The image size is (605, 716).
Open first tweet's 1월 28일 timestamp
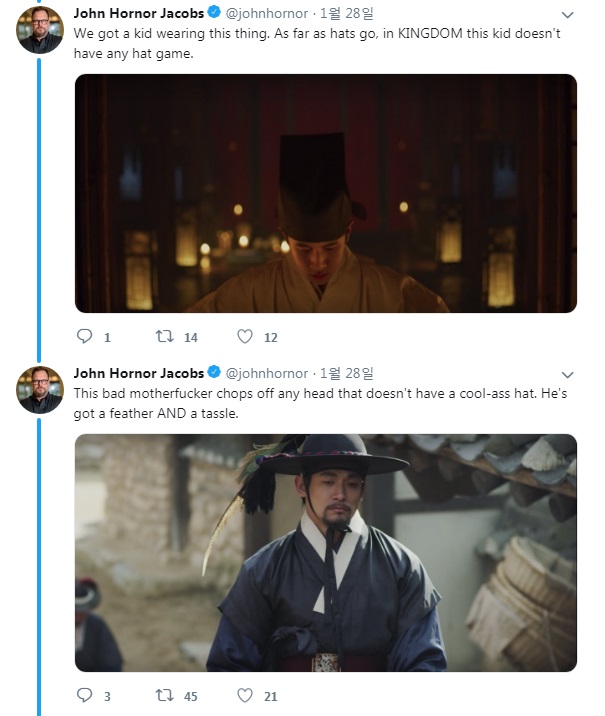[347, 15]
